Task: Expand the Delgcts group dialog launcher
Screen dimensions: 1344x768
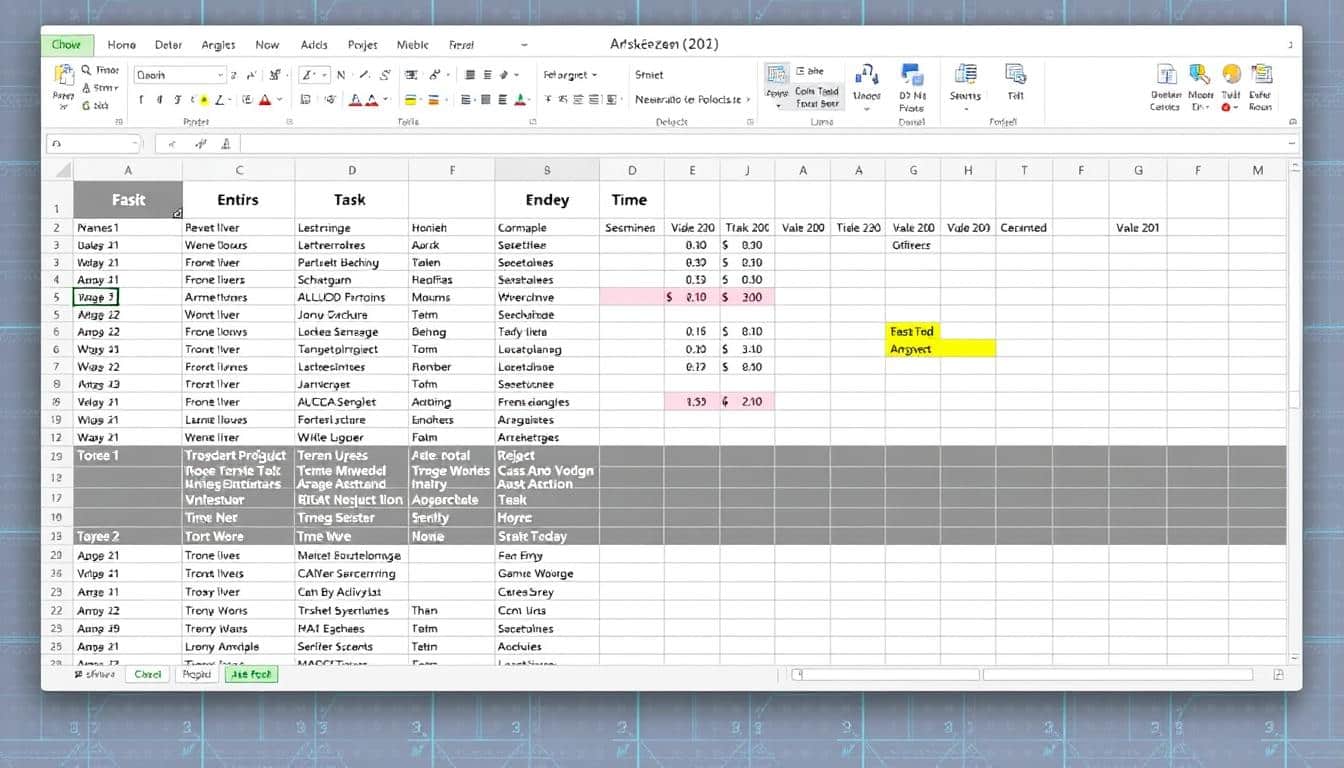Action: click(748, 122)
